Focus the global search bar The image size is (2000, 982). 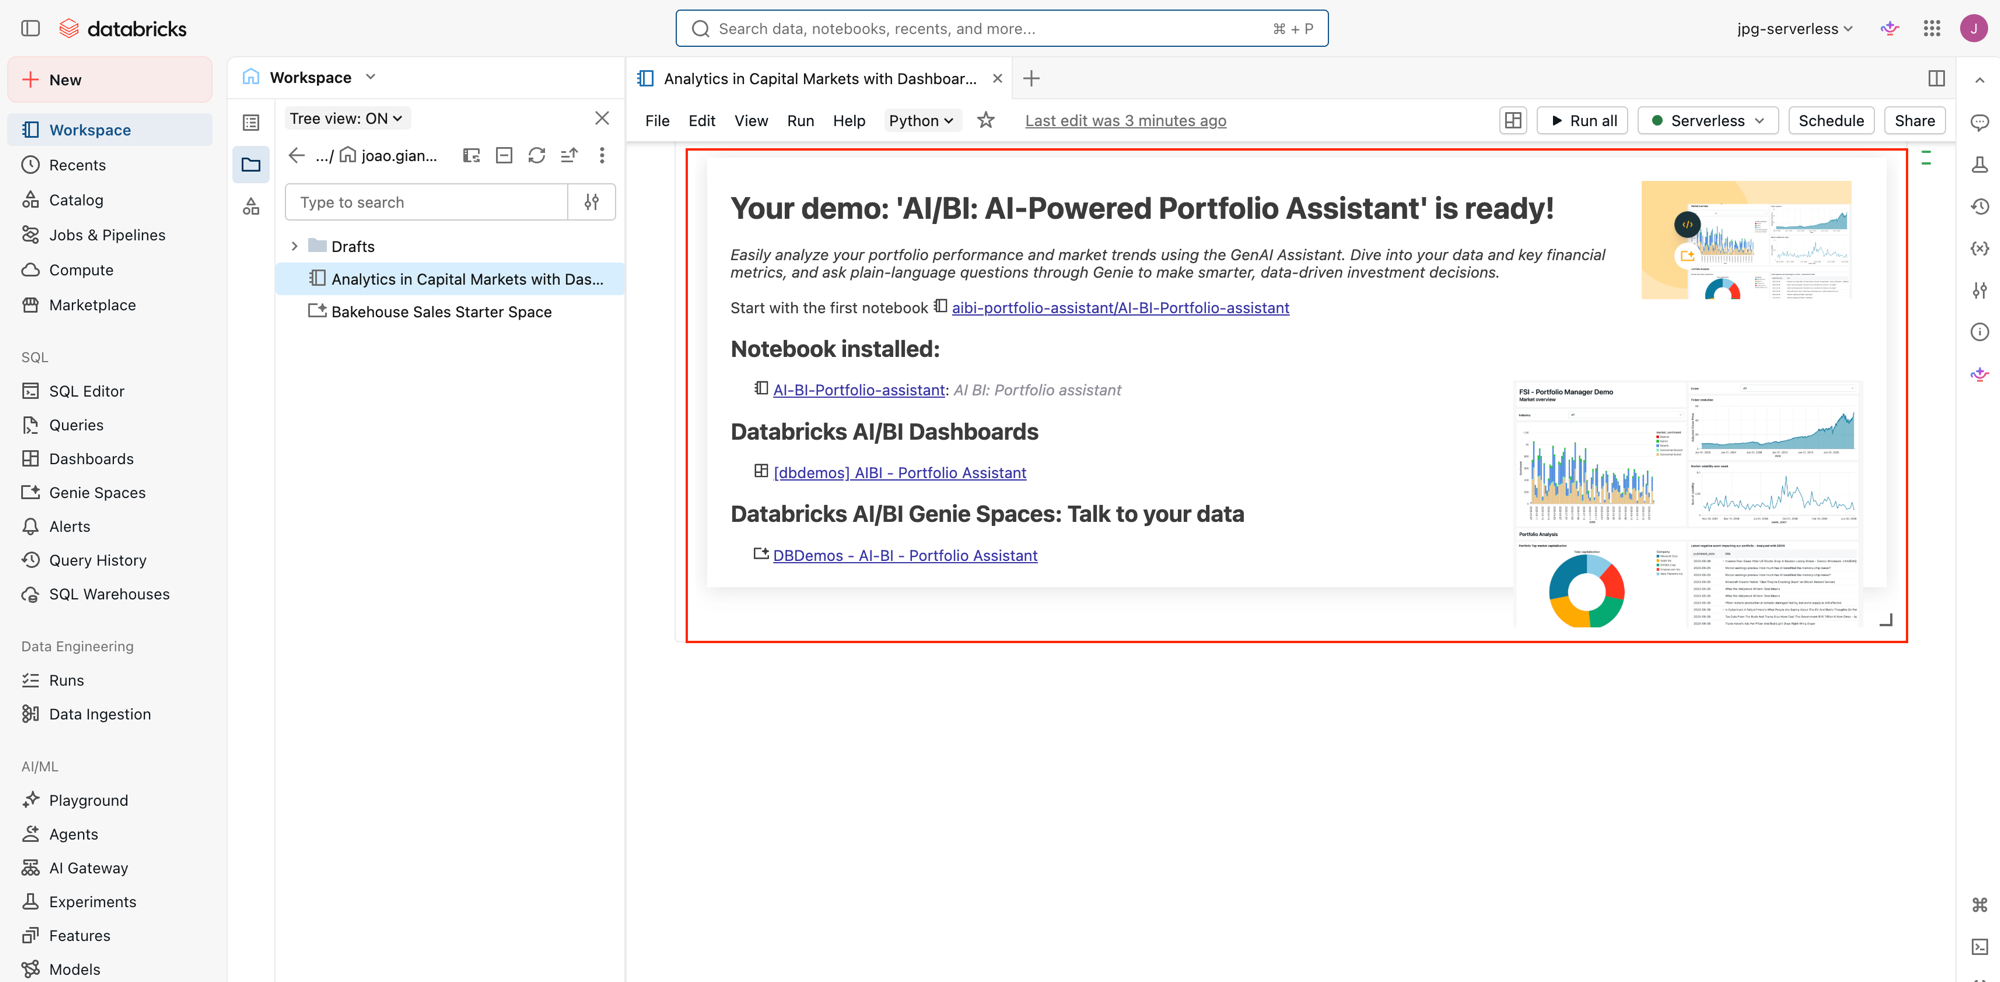(x=1002, y=28)
